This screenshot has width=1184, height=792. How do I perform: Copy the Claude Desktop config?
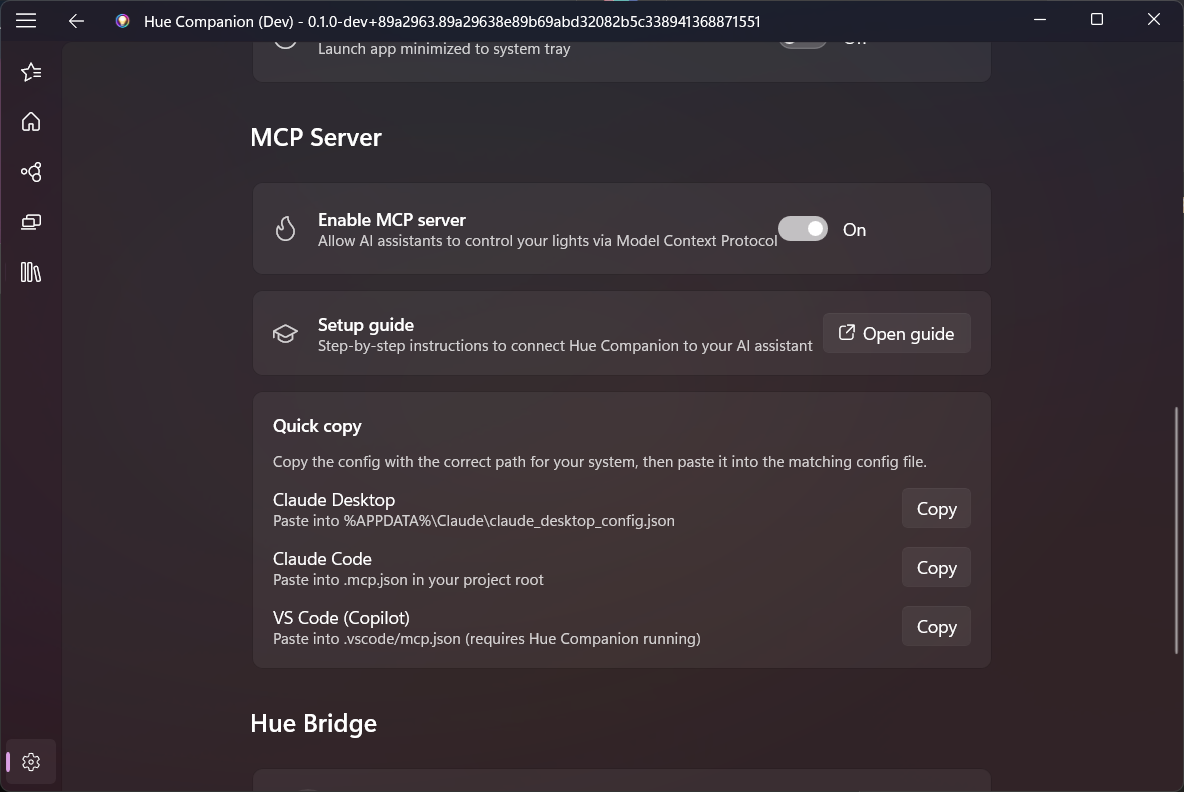coord(936,509)
